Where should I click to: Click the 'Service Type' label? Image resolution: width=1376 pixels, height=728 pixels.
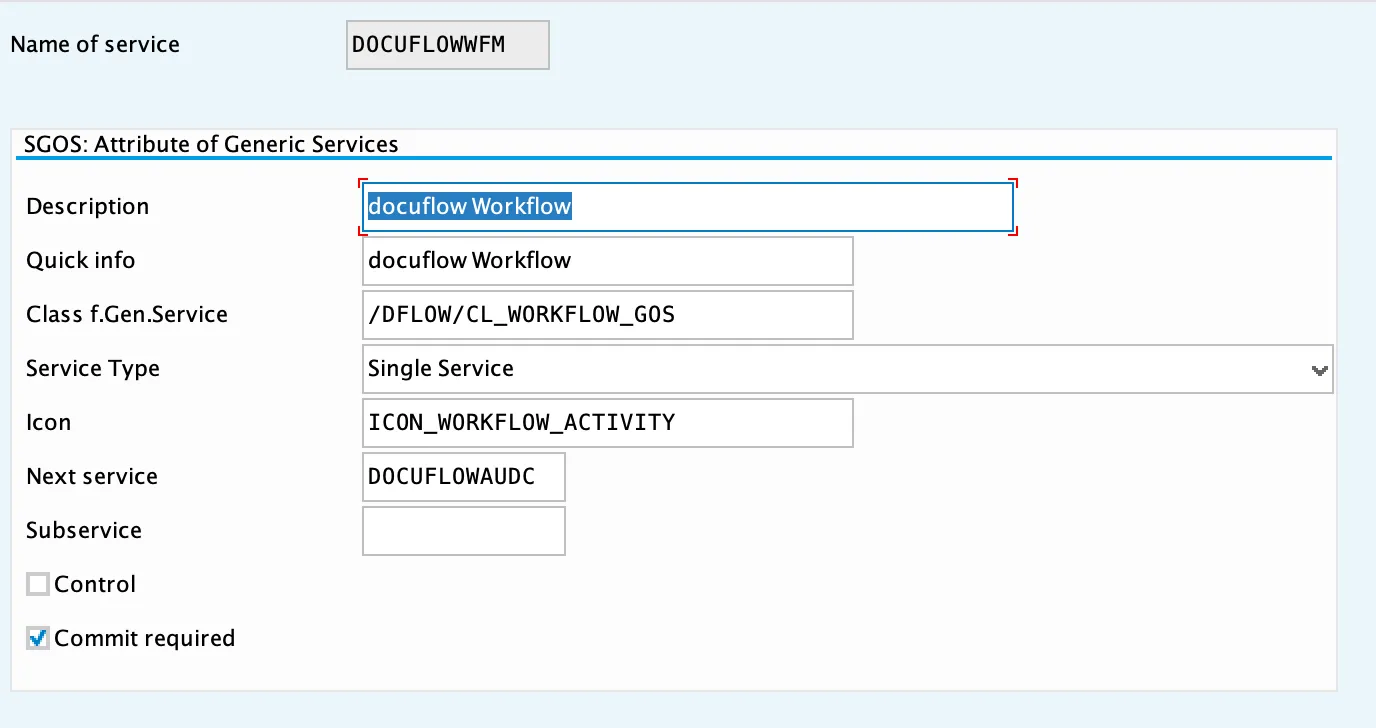93,369
